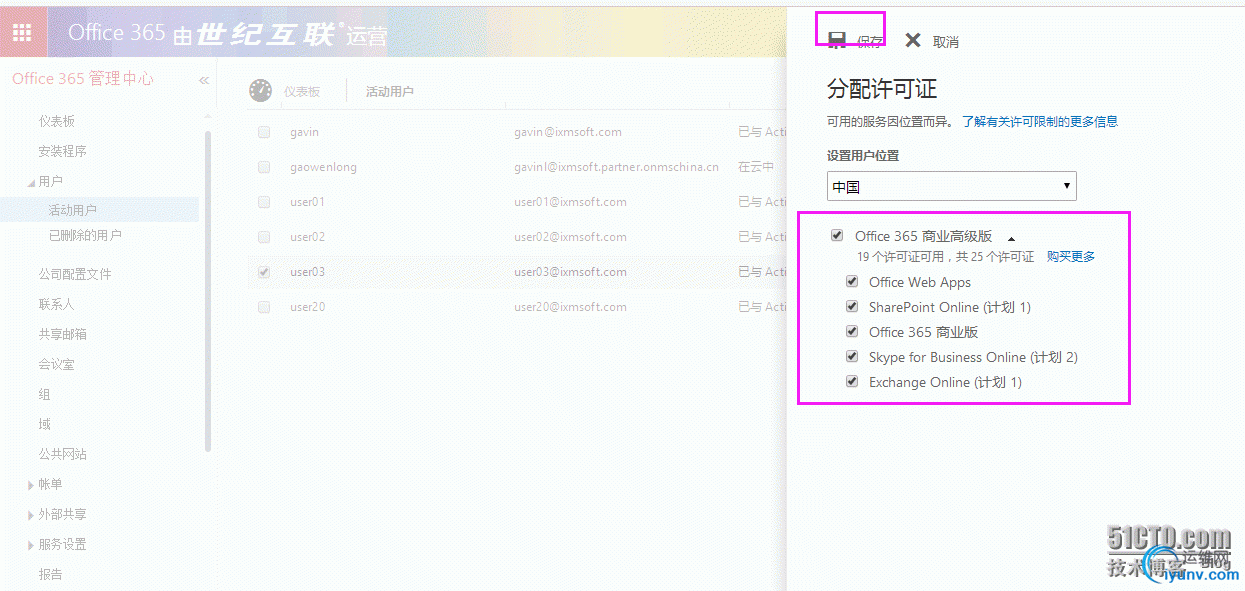
Task: Expand the 外部共享 navigation node
Action: [x=31, y=515]
